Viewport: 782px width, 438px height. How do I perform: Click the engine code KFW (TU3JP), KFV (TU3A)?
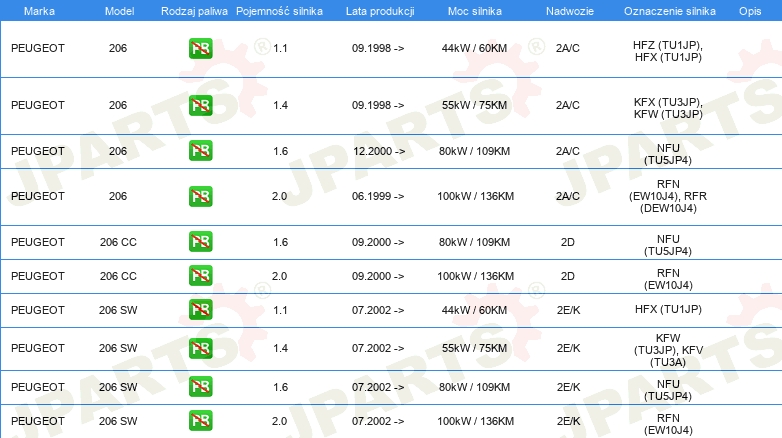[668, 350]
